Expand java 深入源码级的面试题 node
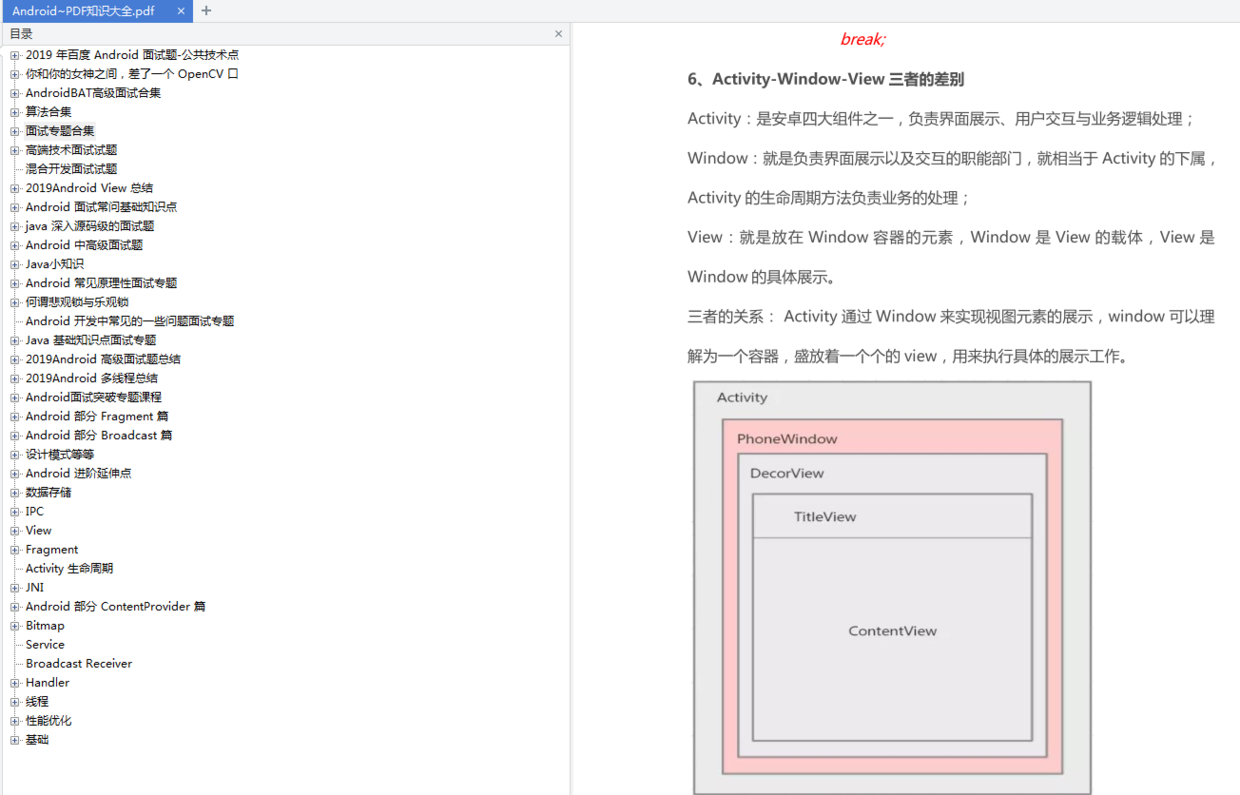Image resolution: width=1240 pixels, height=795 pixels. click(x=15, y=226)
